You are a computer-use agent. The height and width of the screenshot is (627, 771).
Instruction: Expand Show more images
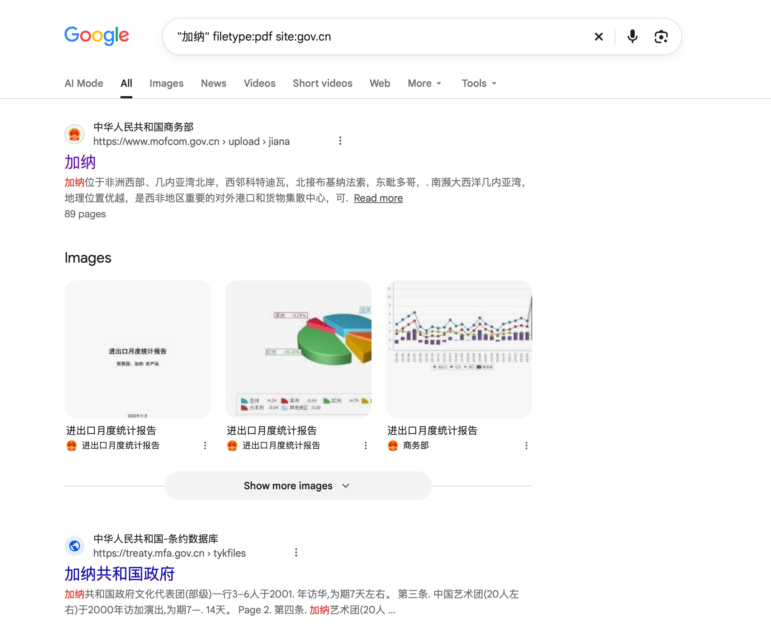(x=298, y=486)
